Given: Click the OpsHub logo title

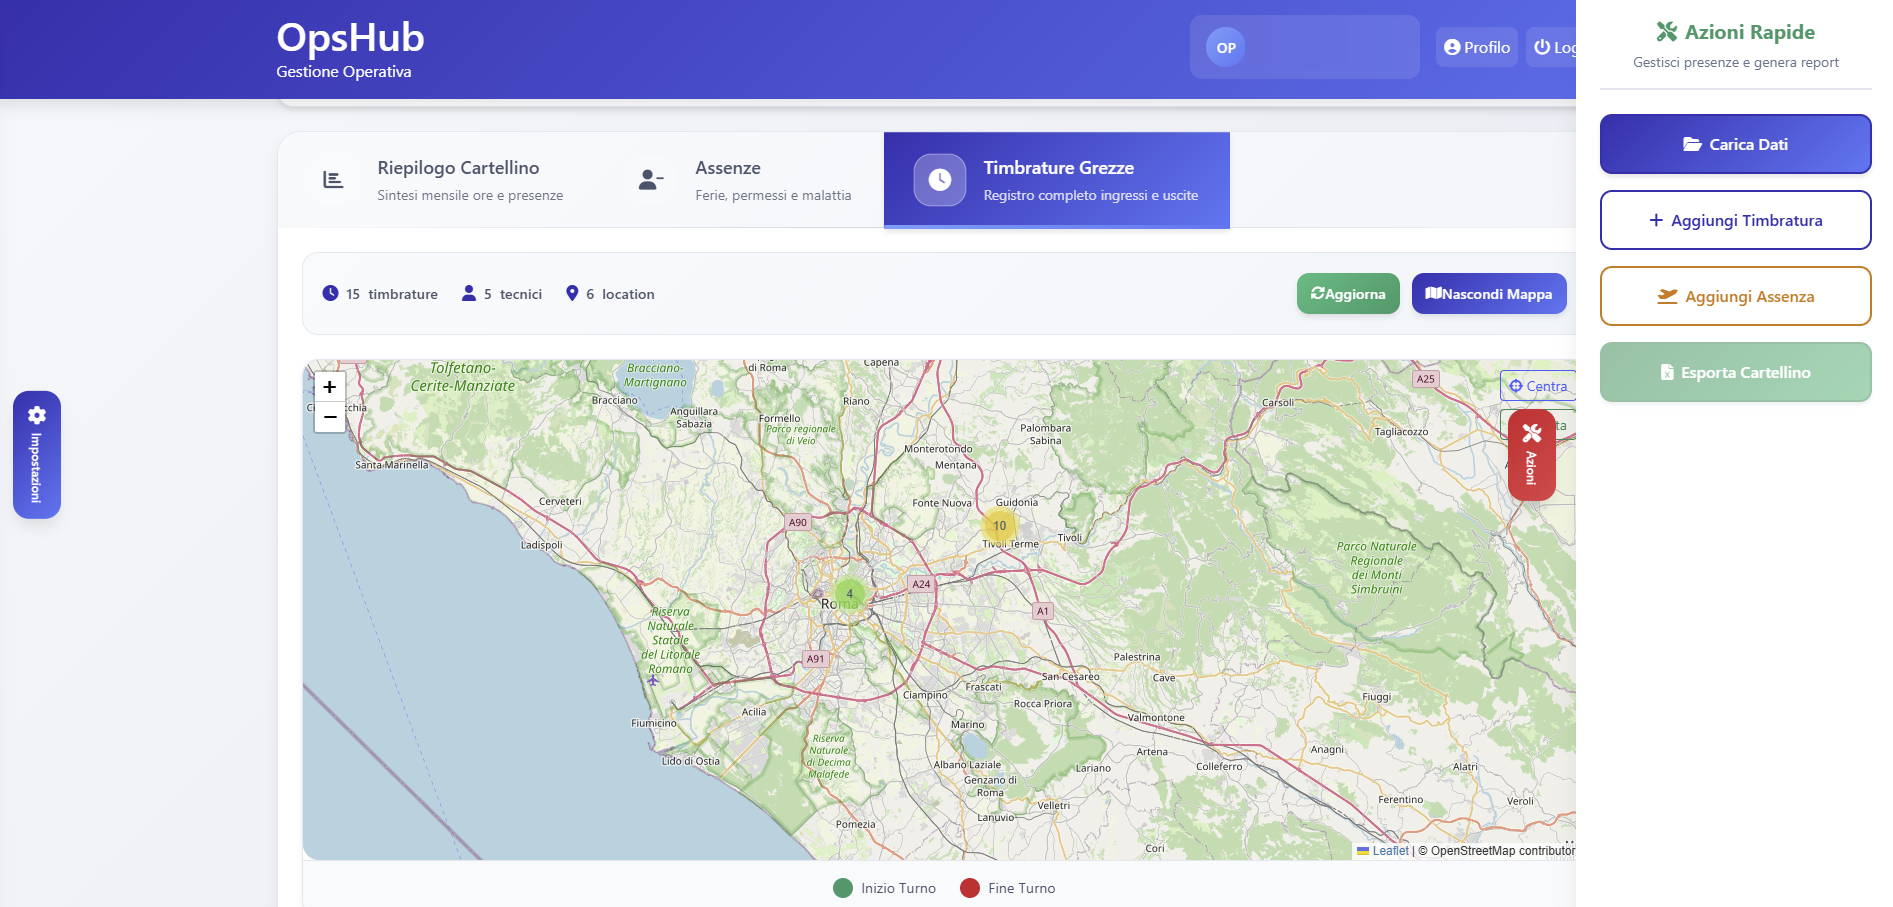Looking at the screenshot, I should (350, 38).
